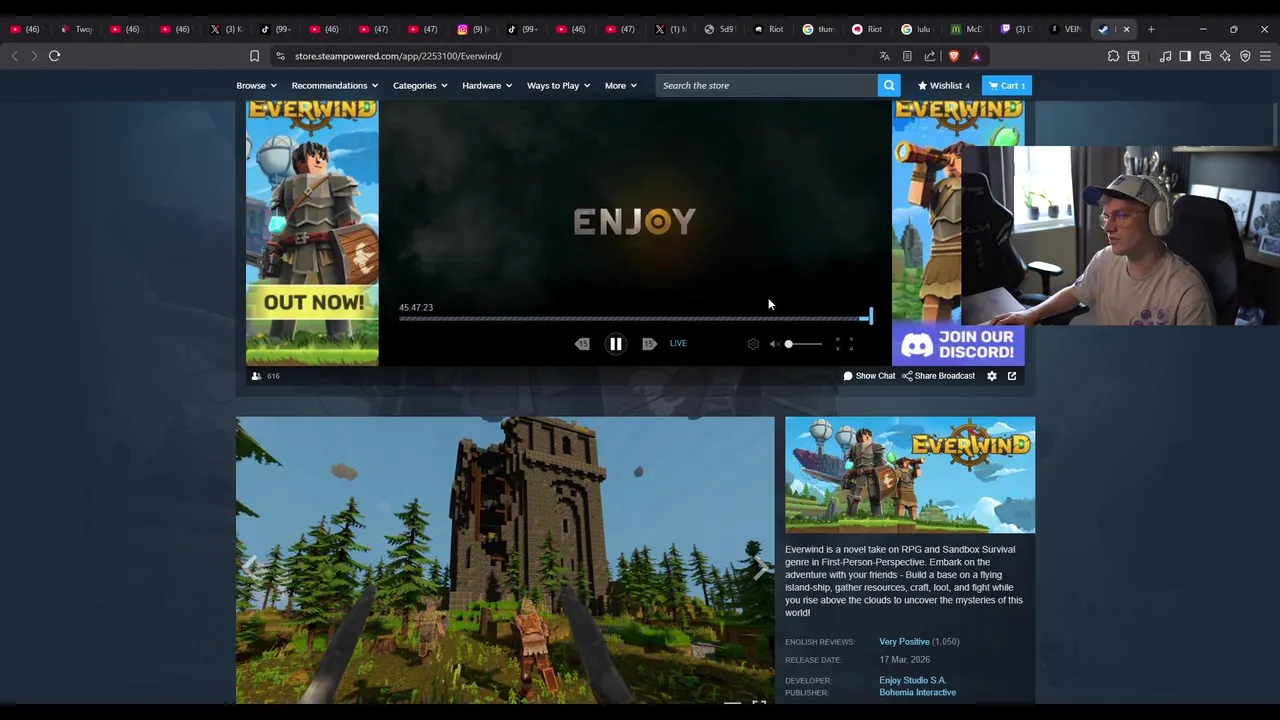Open Brave Shields lion icon
The image size is (1280, 720).
point(954,56)
